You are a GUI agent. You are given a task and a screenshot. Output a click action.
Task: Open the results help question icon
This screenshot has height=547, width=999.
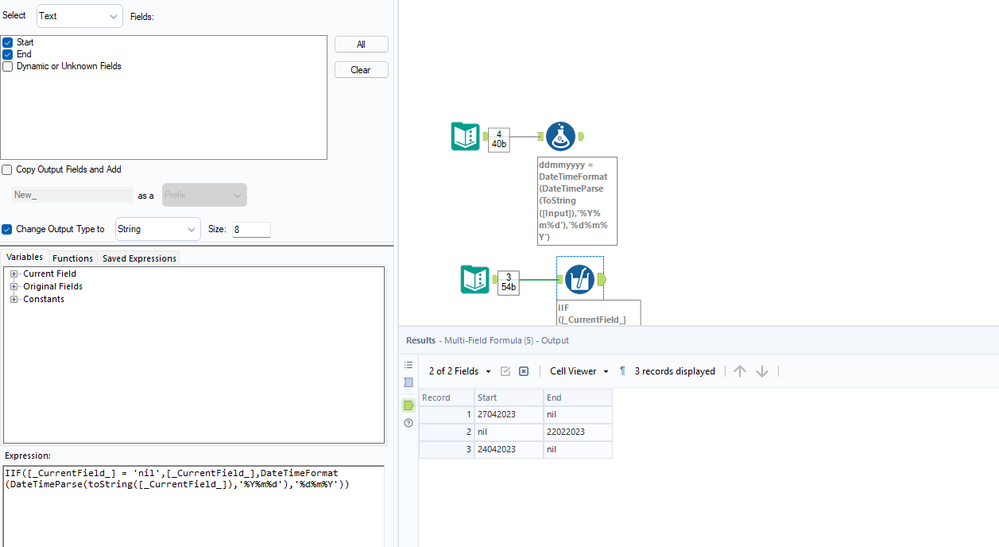408,423
